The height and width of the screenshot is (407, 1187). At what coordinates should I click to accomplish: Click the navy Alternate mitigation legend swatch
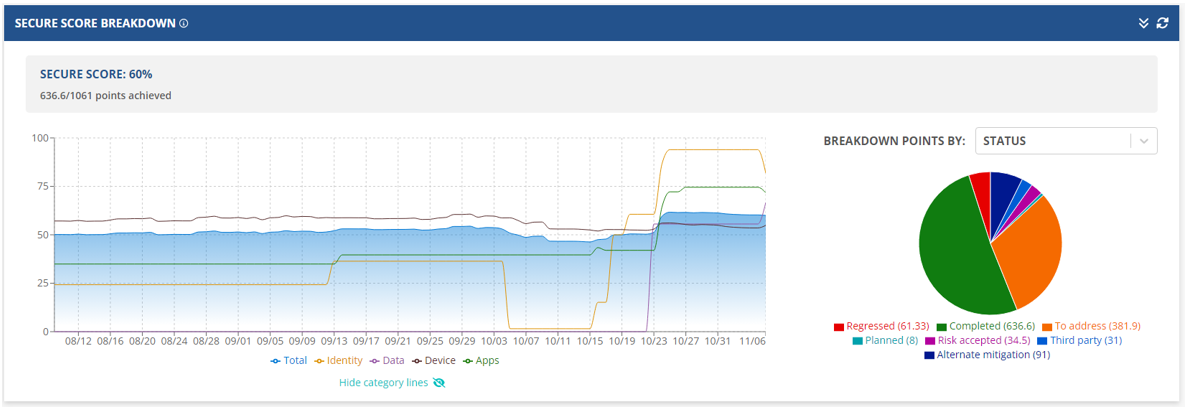(929, 355)
